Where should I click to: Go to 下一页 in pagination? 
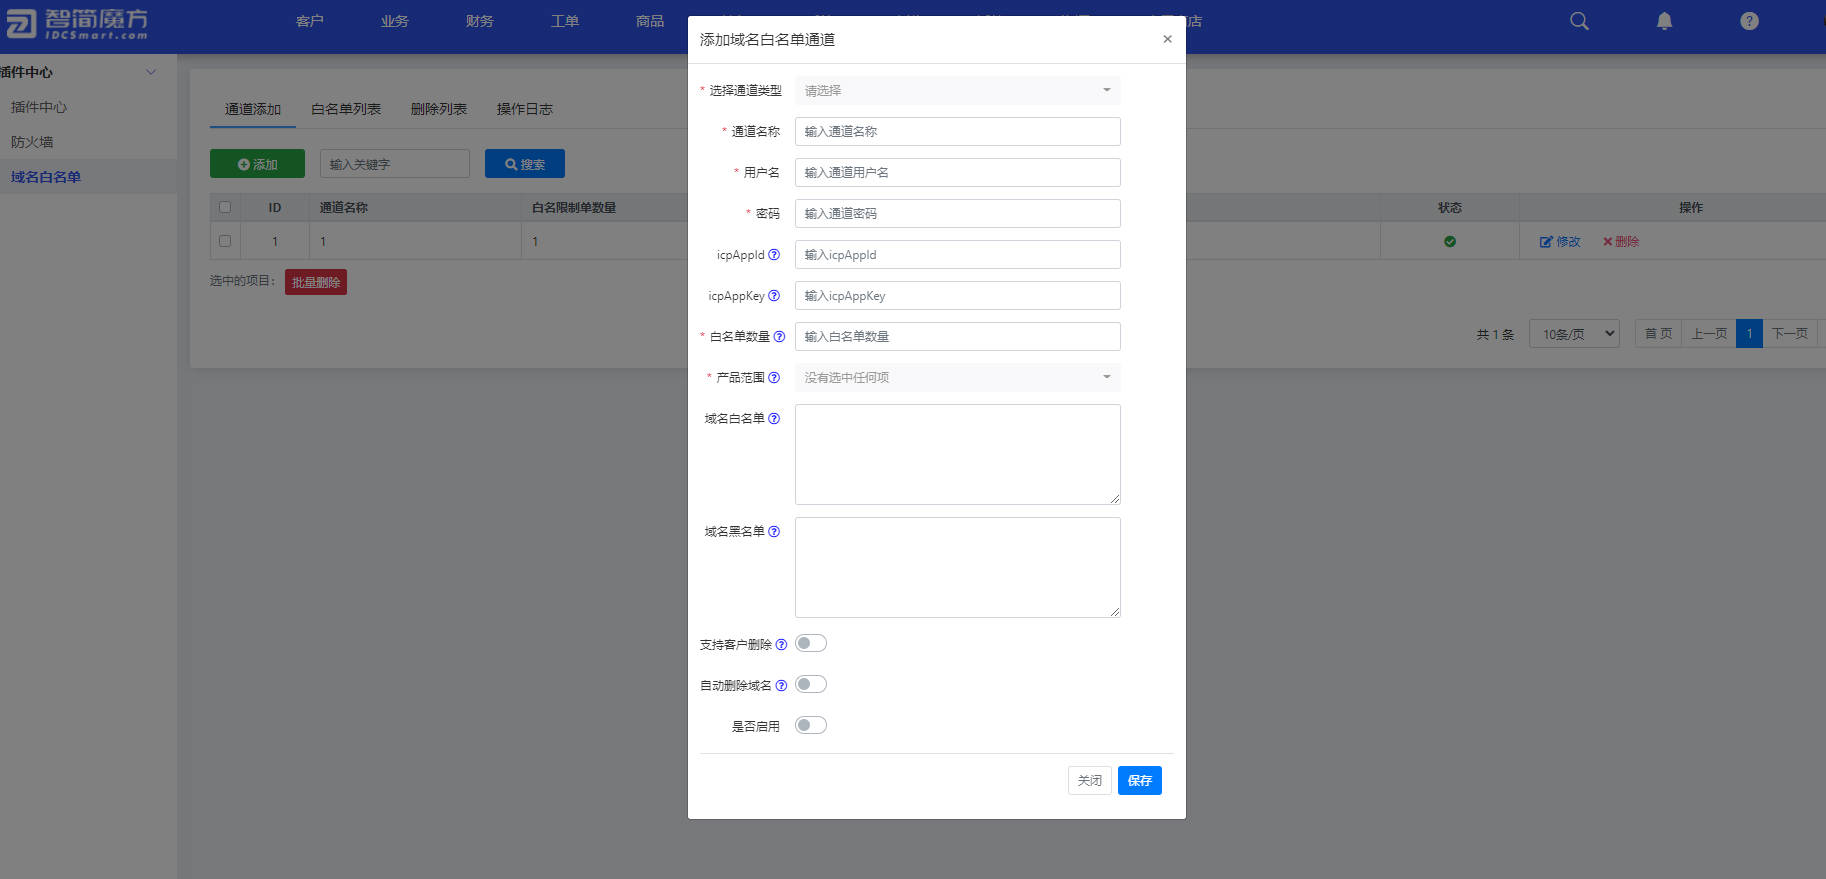pyautogui.click(x=1789, y=334)
